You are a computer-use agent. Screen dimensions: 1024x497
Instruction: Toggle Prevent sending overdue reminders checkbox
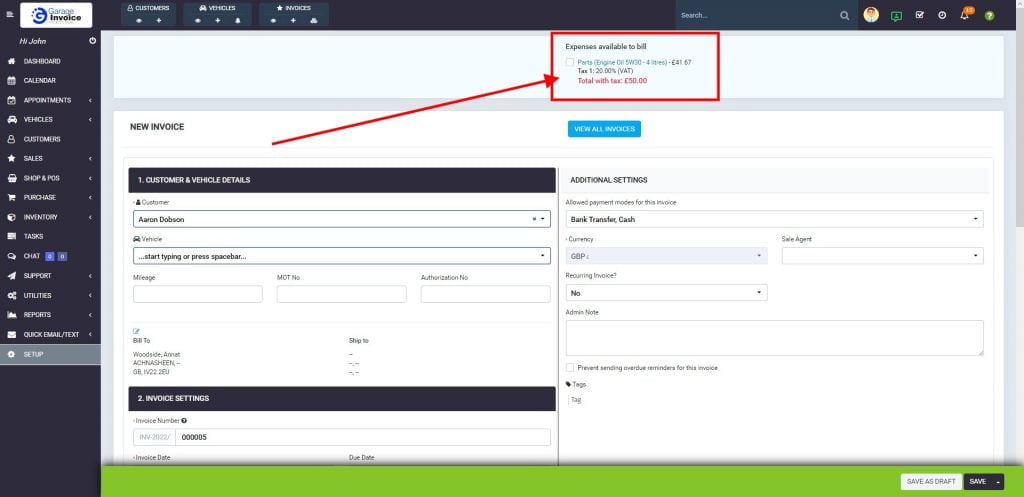(570, 368)
